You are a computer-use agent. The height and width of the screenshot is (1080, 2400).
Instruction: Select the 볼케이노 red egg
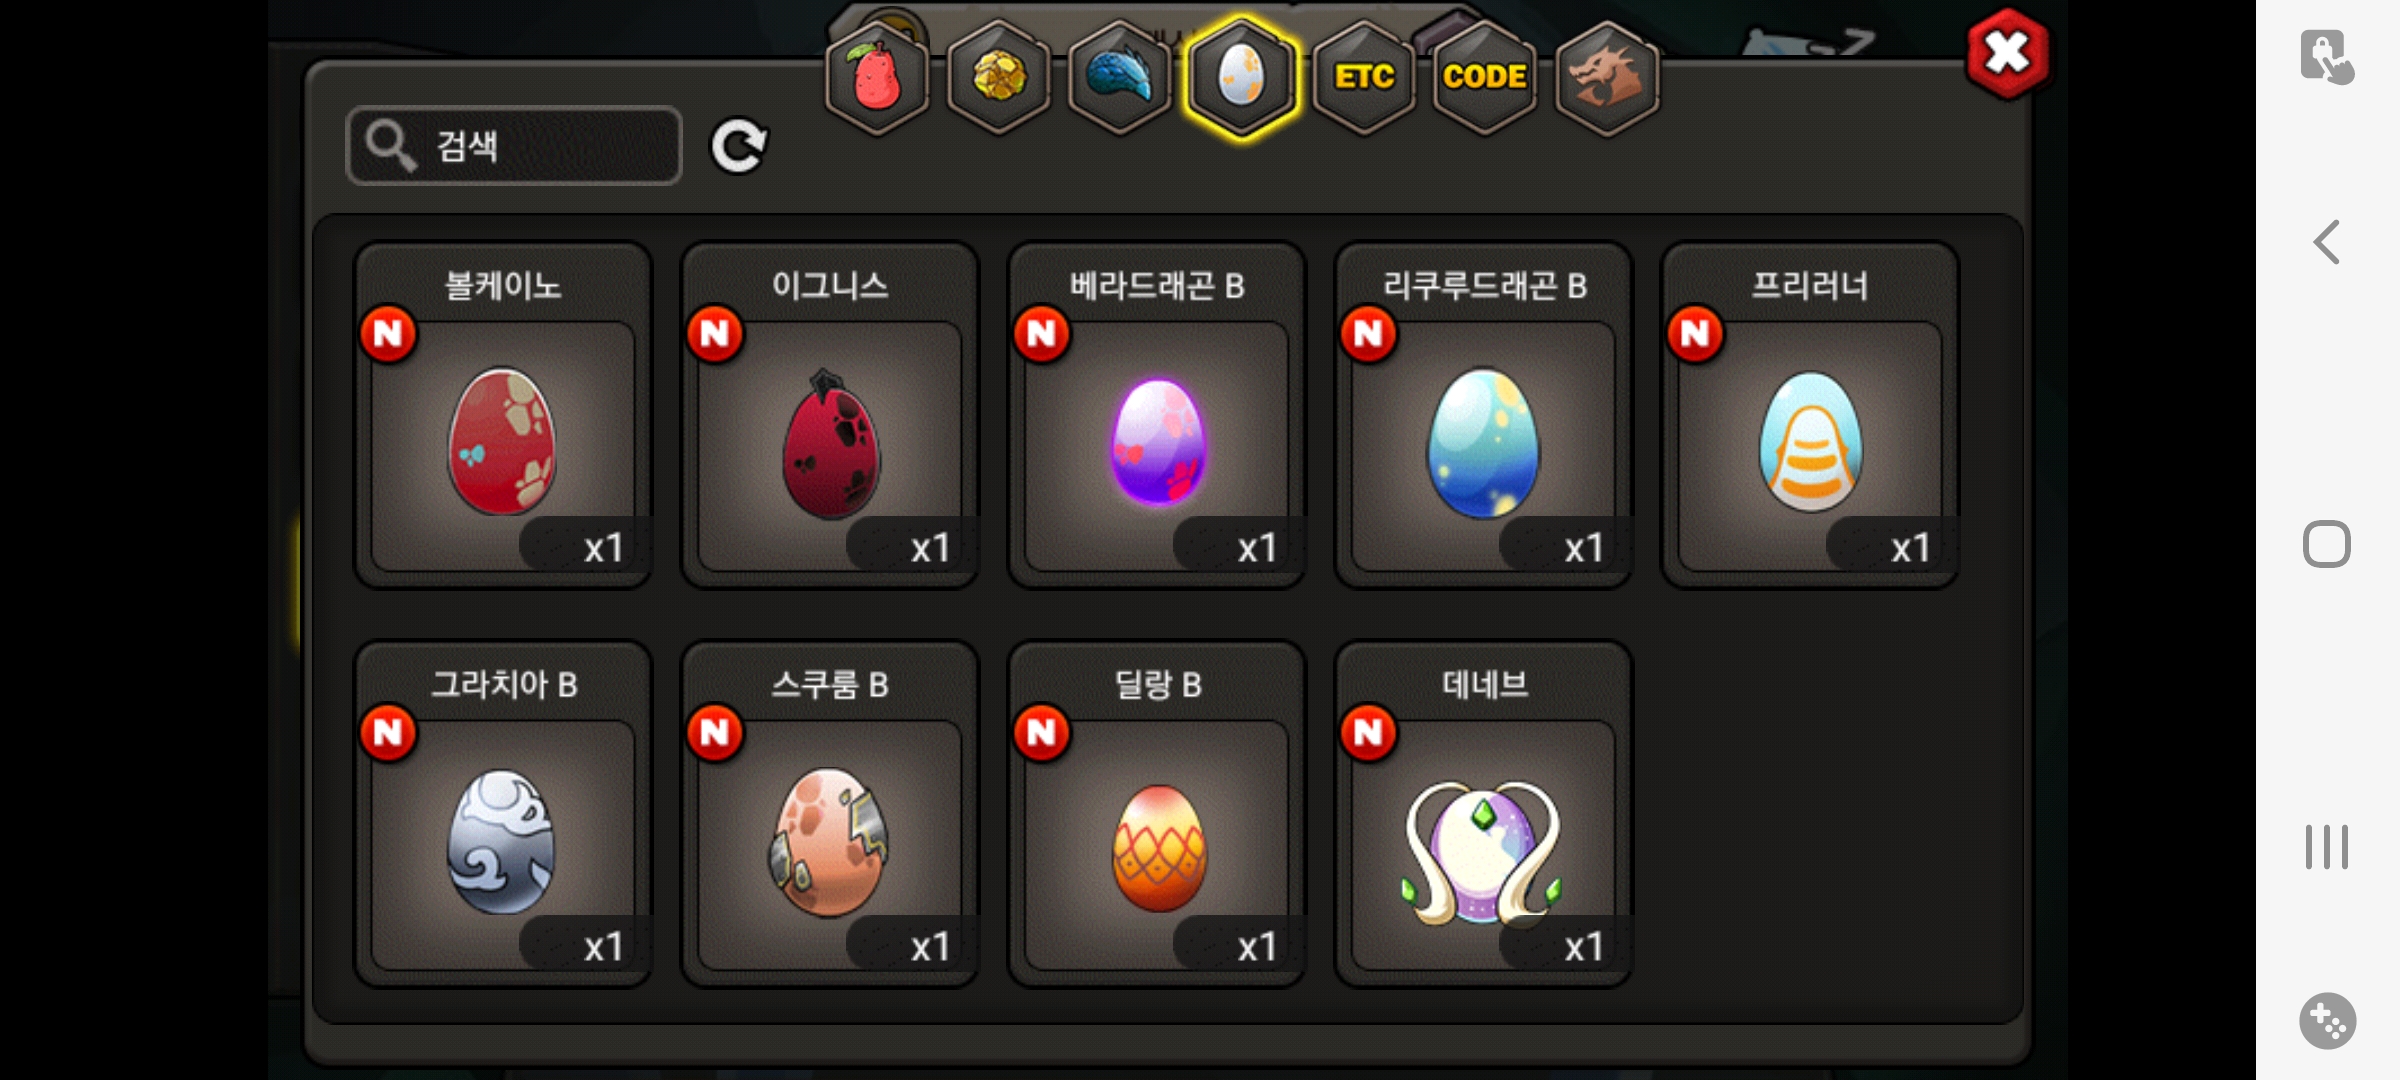click(x=503, y=415)
